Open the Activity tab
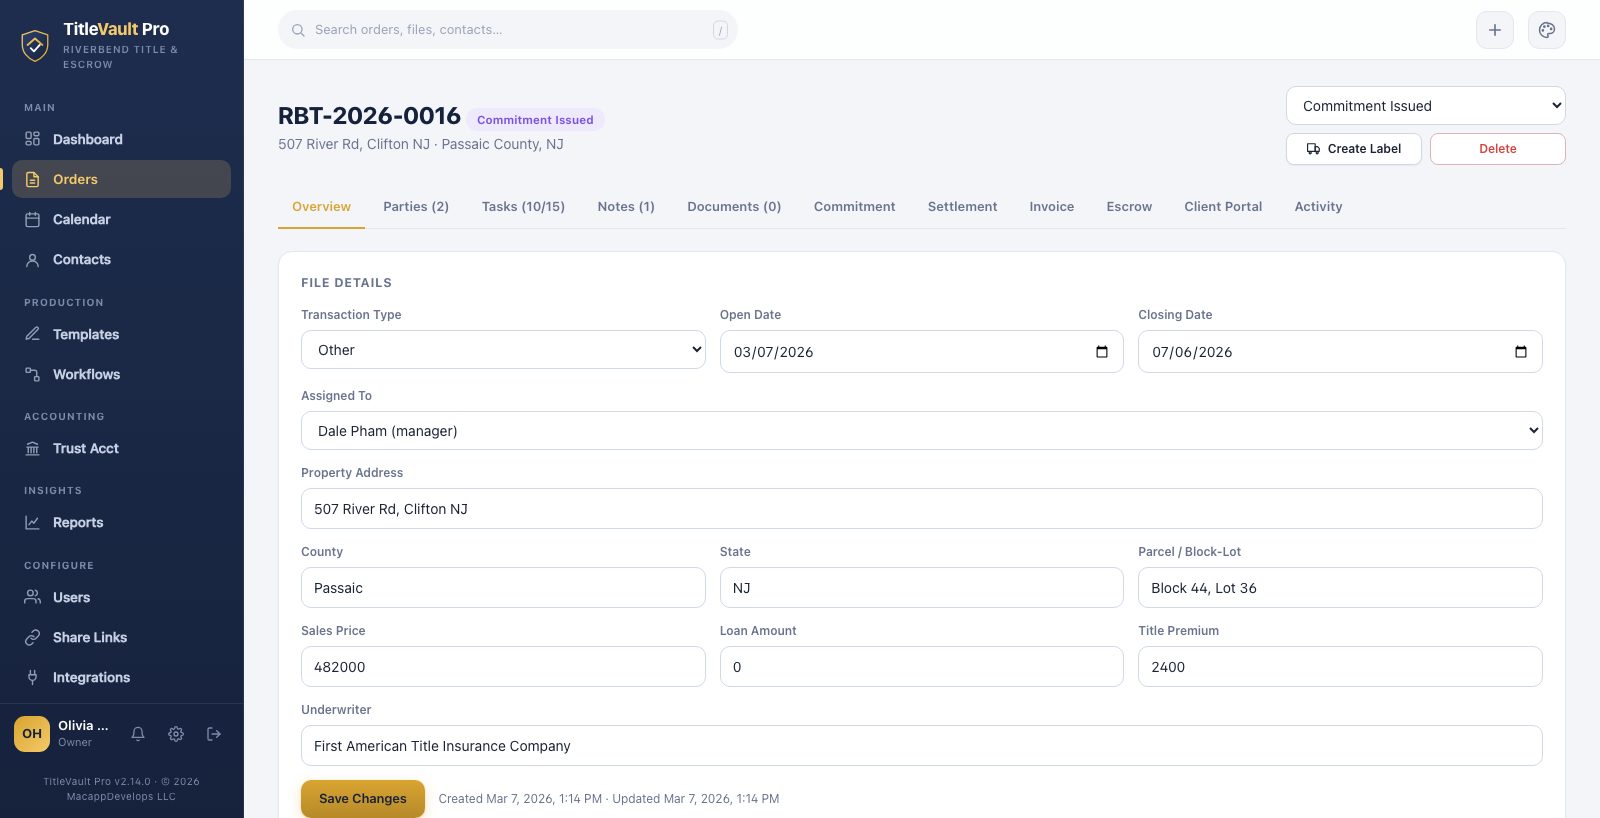The height and width of the screenshot is (818, 1600). point(1318,207)
